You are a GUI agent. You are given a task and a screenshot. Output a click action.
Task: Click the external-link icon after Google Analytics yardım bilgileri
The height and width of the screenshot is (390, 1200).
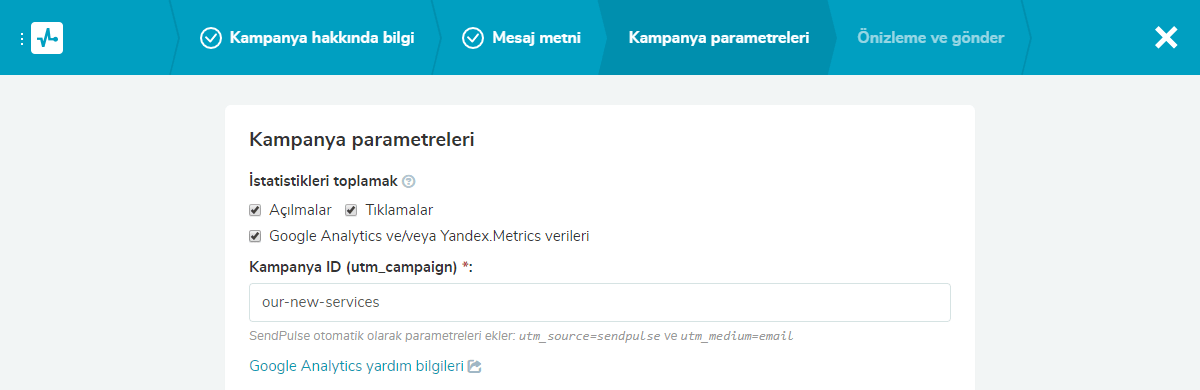(x=475, y=367)
